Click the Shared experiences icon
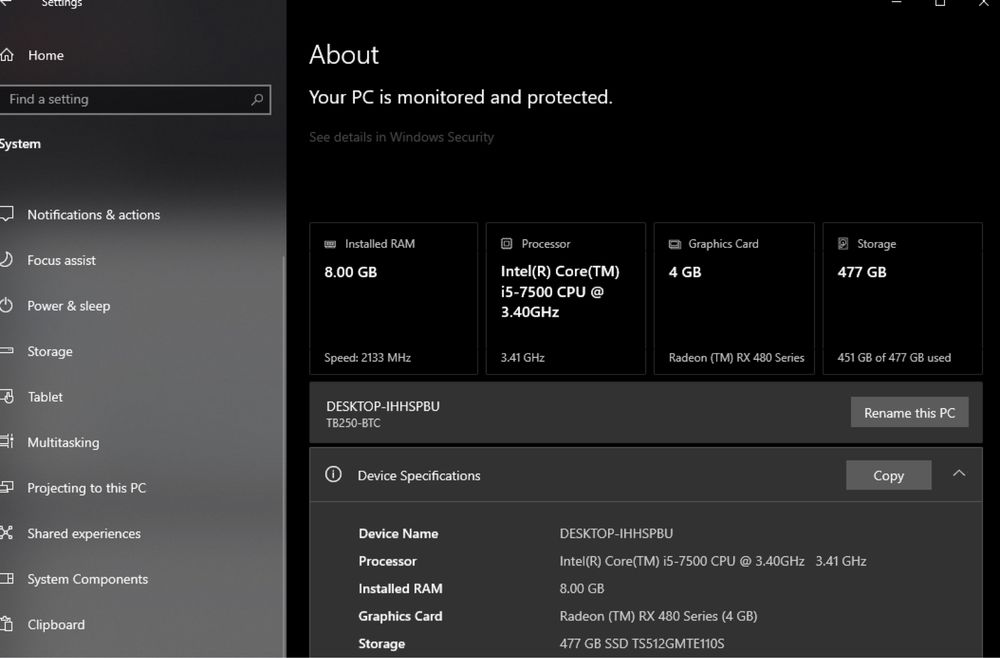 pyautogui.click(x=6, y=533)
